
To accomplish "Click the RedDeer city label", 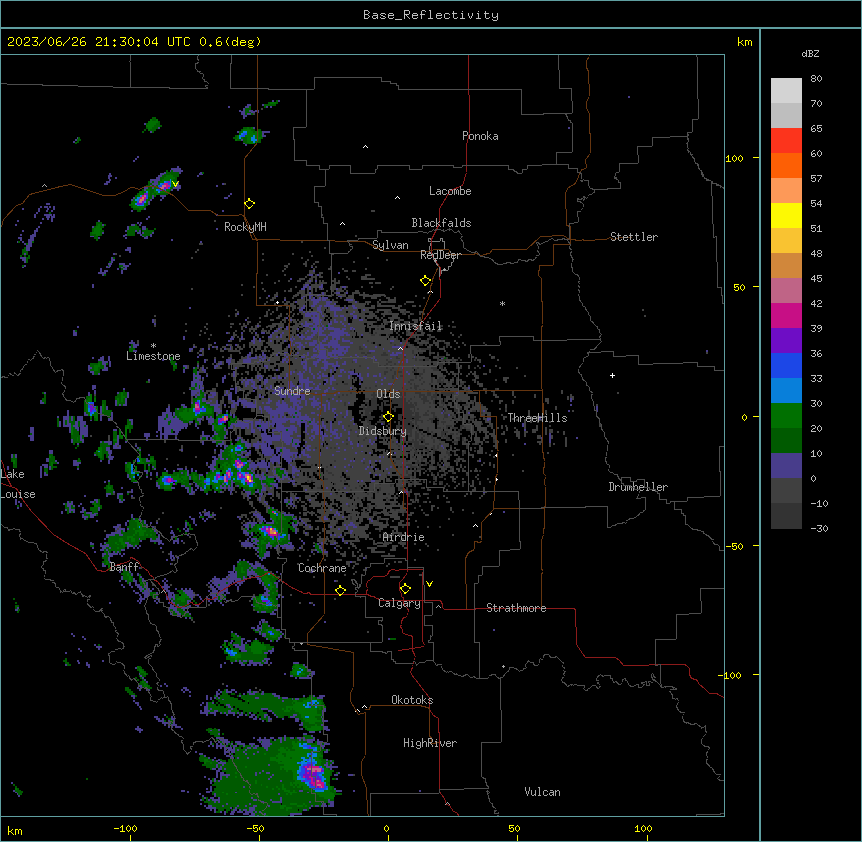I will click(440, 255).
